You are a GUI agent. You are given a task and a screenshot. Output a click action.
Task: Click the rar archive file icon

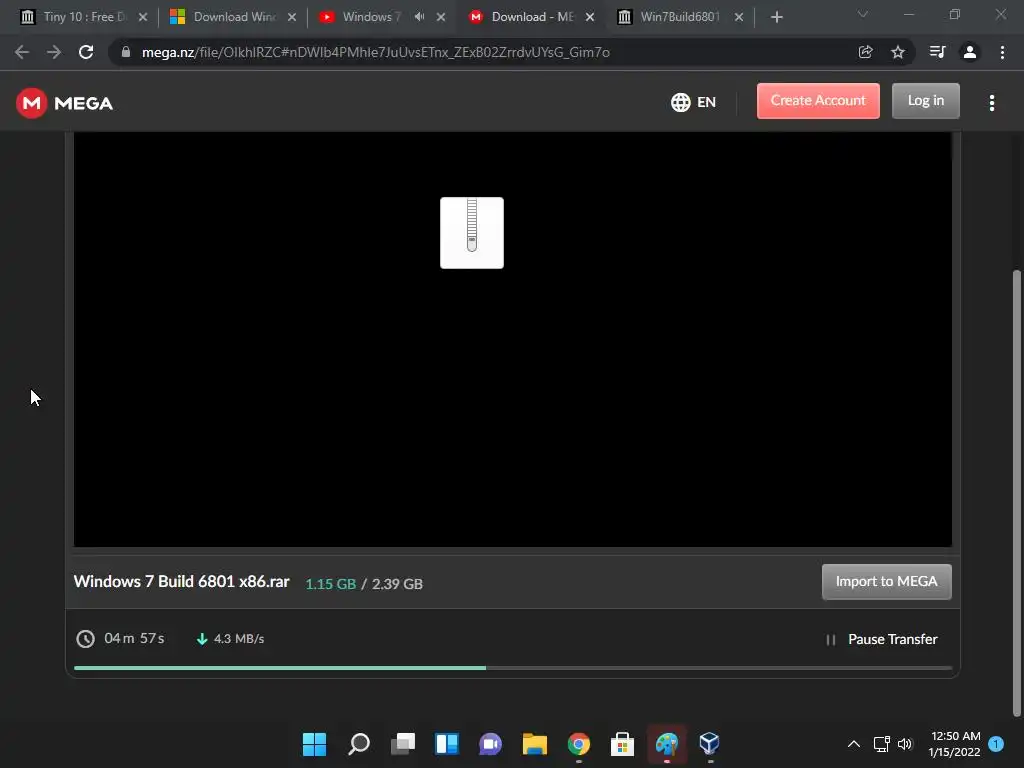[x=472, y=232]
